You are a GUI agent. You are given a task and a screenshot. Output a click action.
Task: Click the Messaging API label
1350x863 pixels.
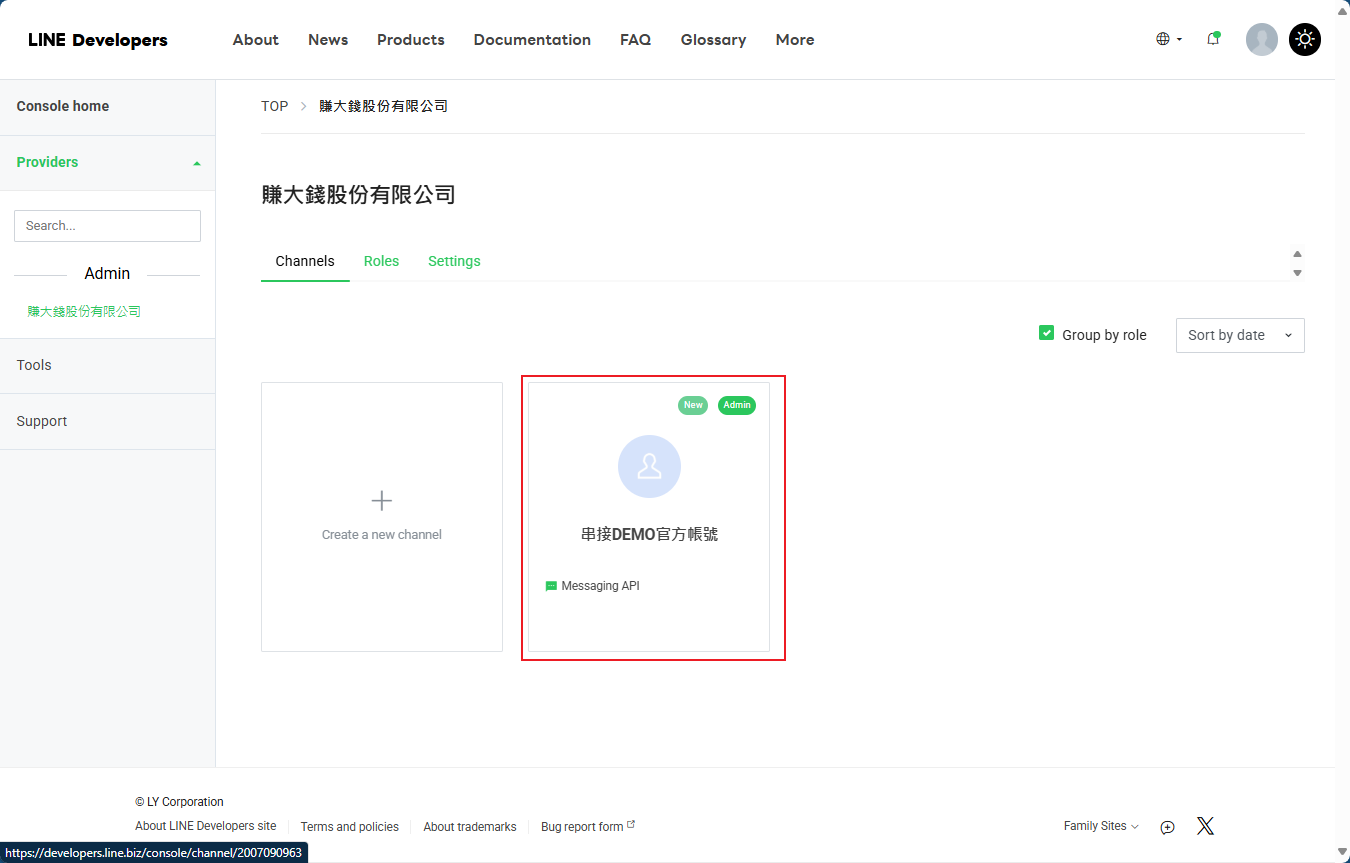coord(600,586)
